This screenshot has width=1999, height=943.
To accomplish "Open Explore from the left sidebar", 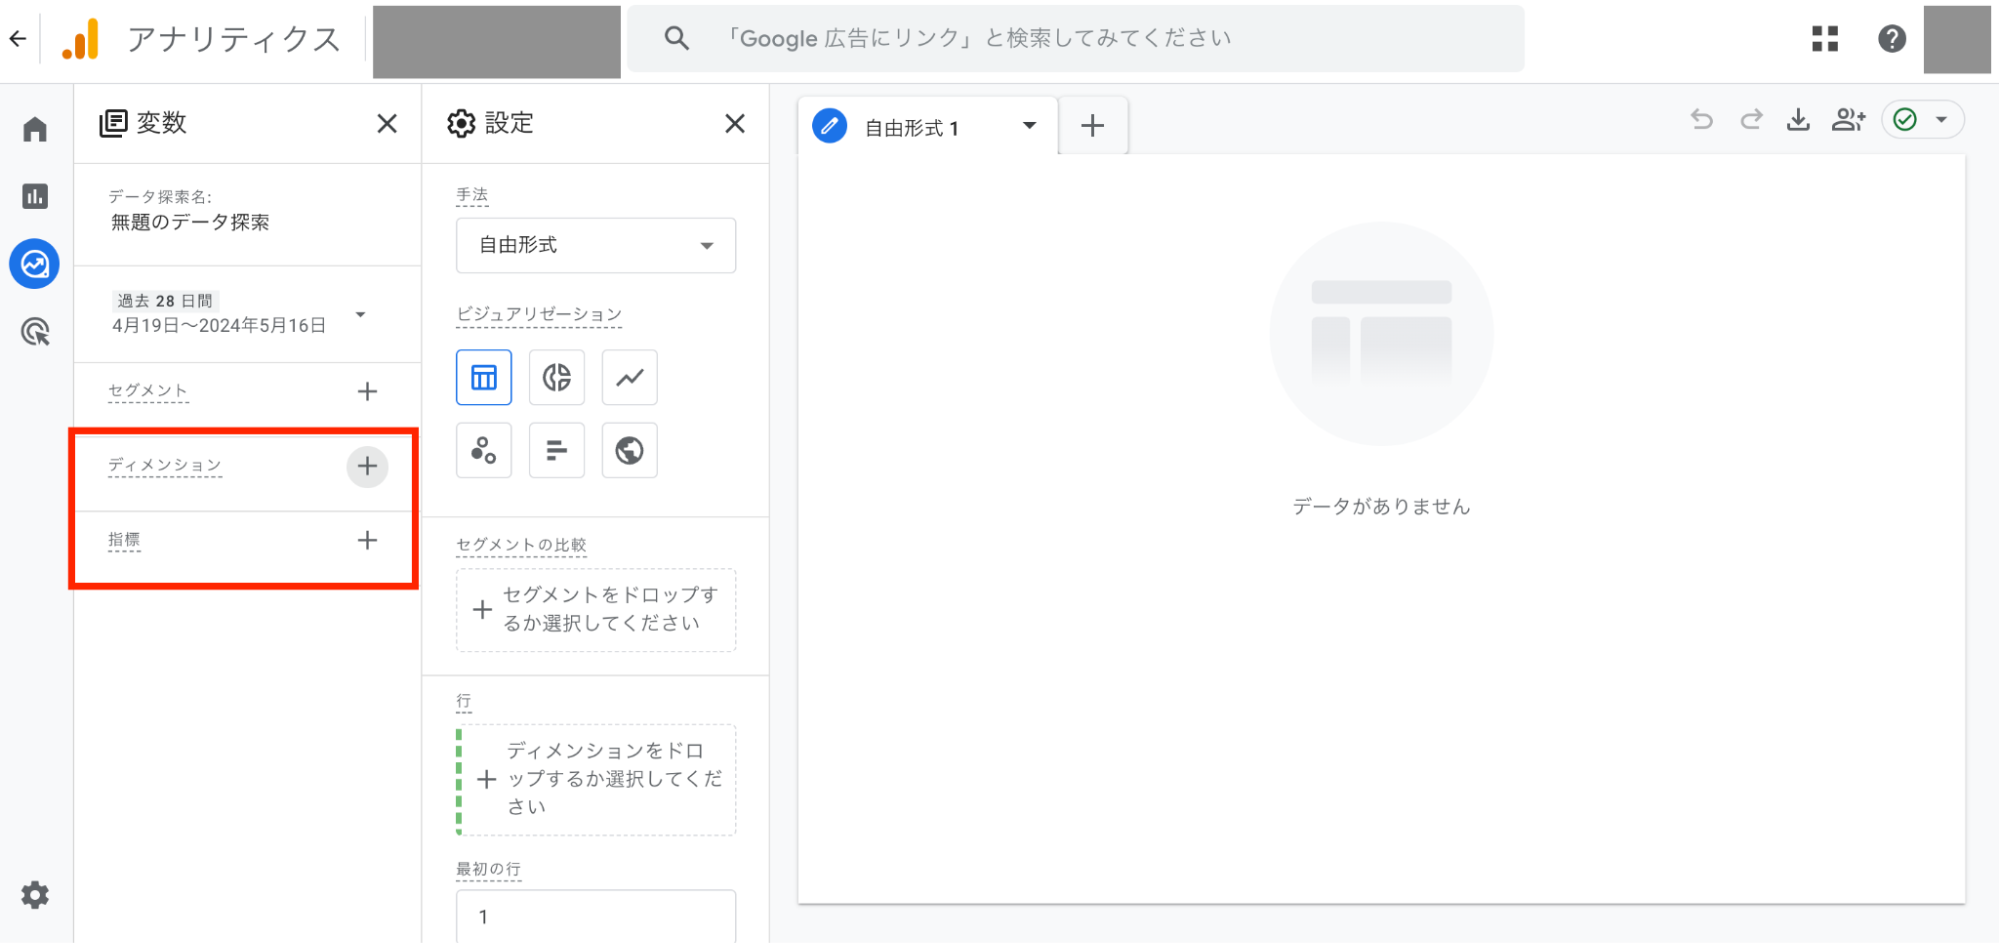I will (35, 264).
